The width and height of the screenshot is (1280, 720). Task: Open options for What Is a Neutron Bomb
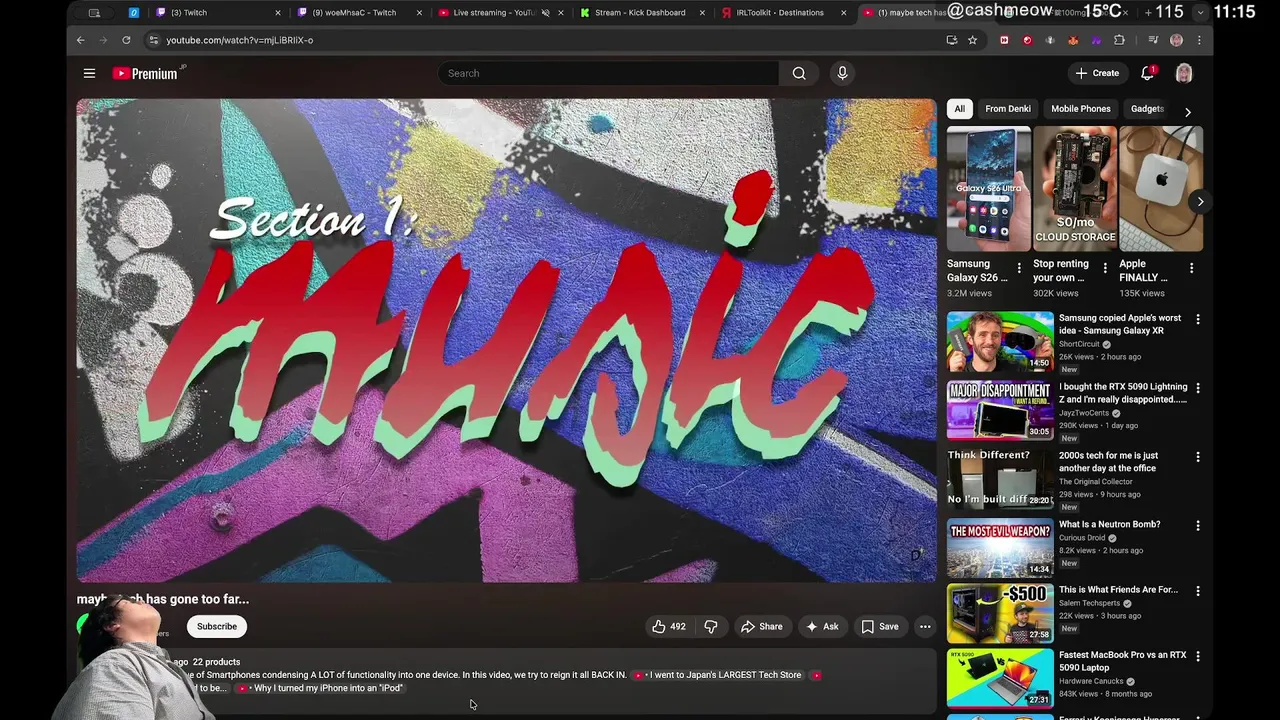click(1198, 526)
